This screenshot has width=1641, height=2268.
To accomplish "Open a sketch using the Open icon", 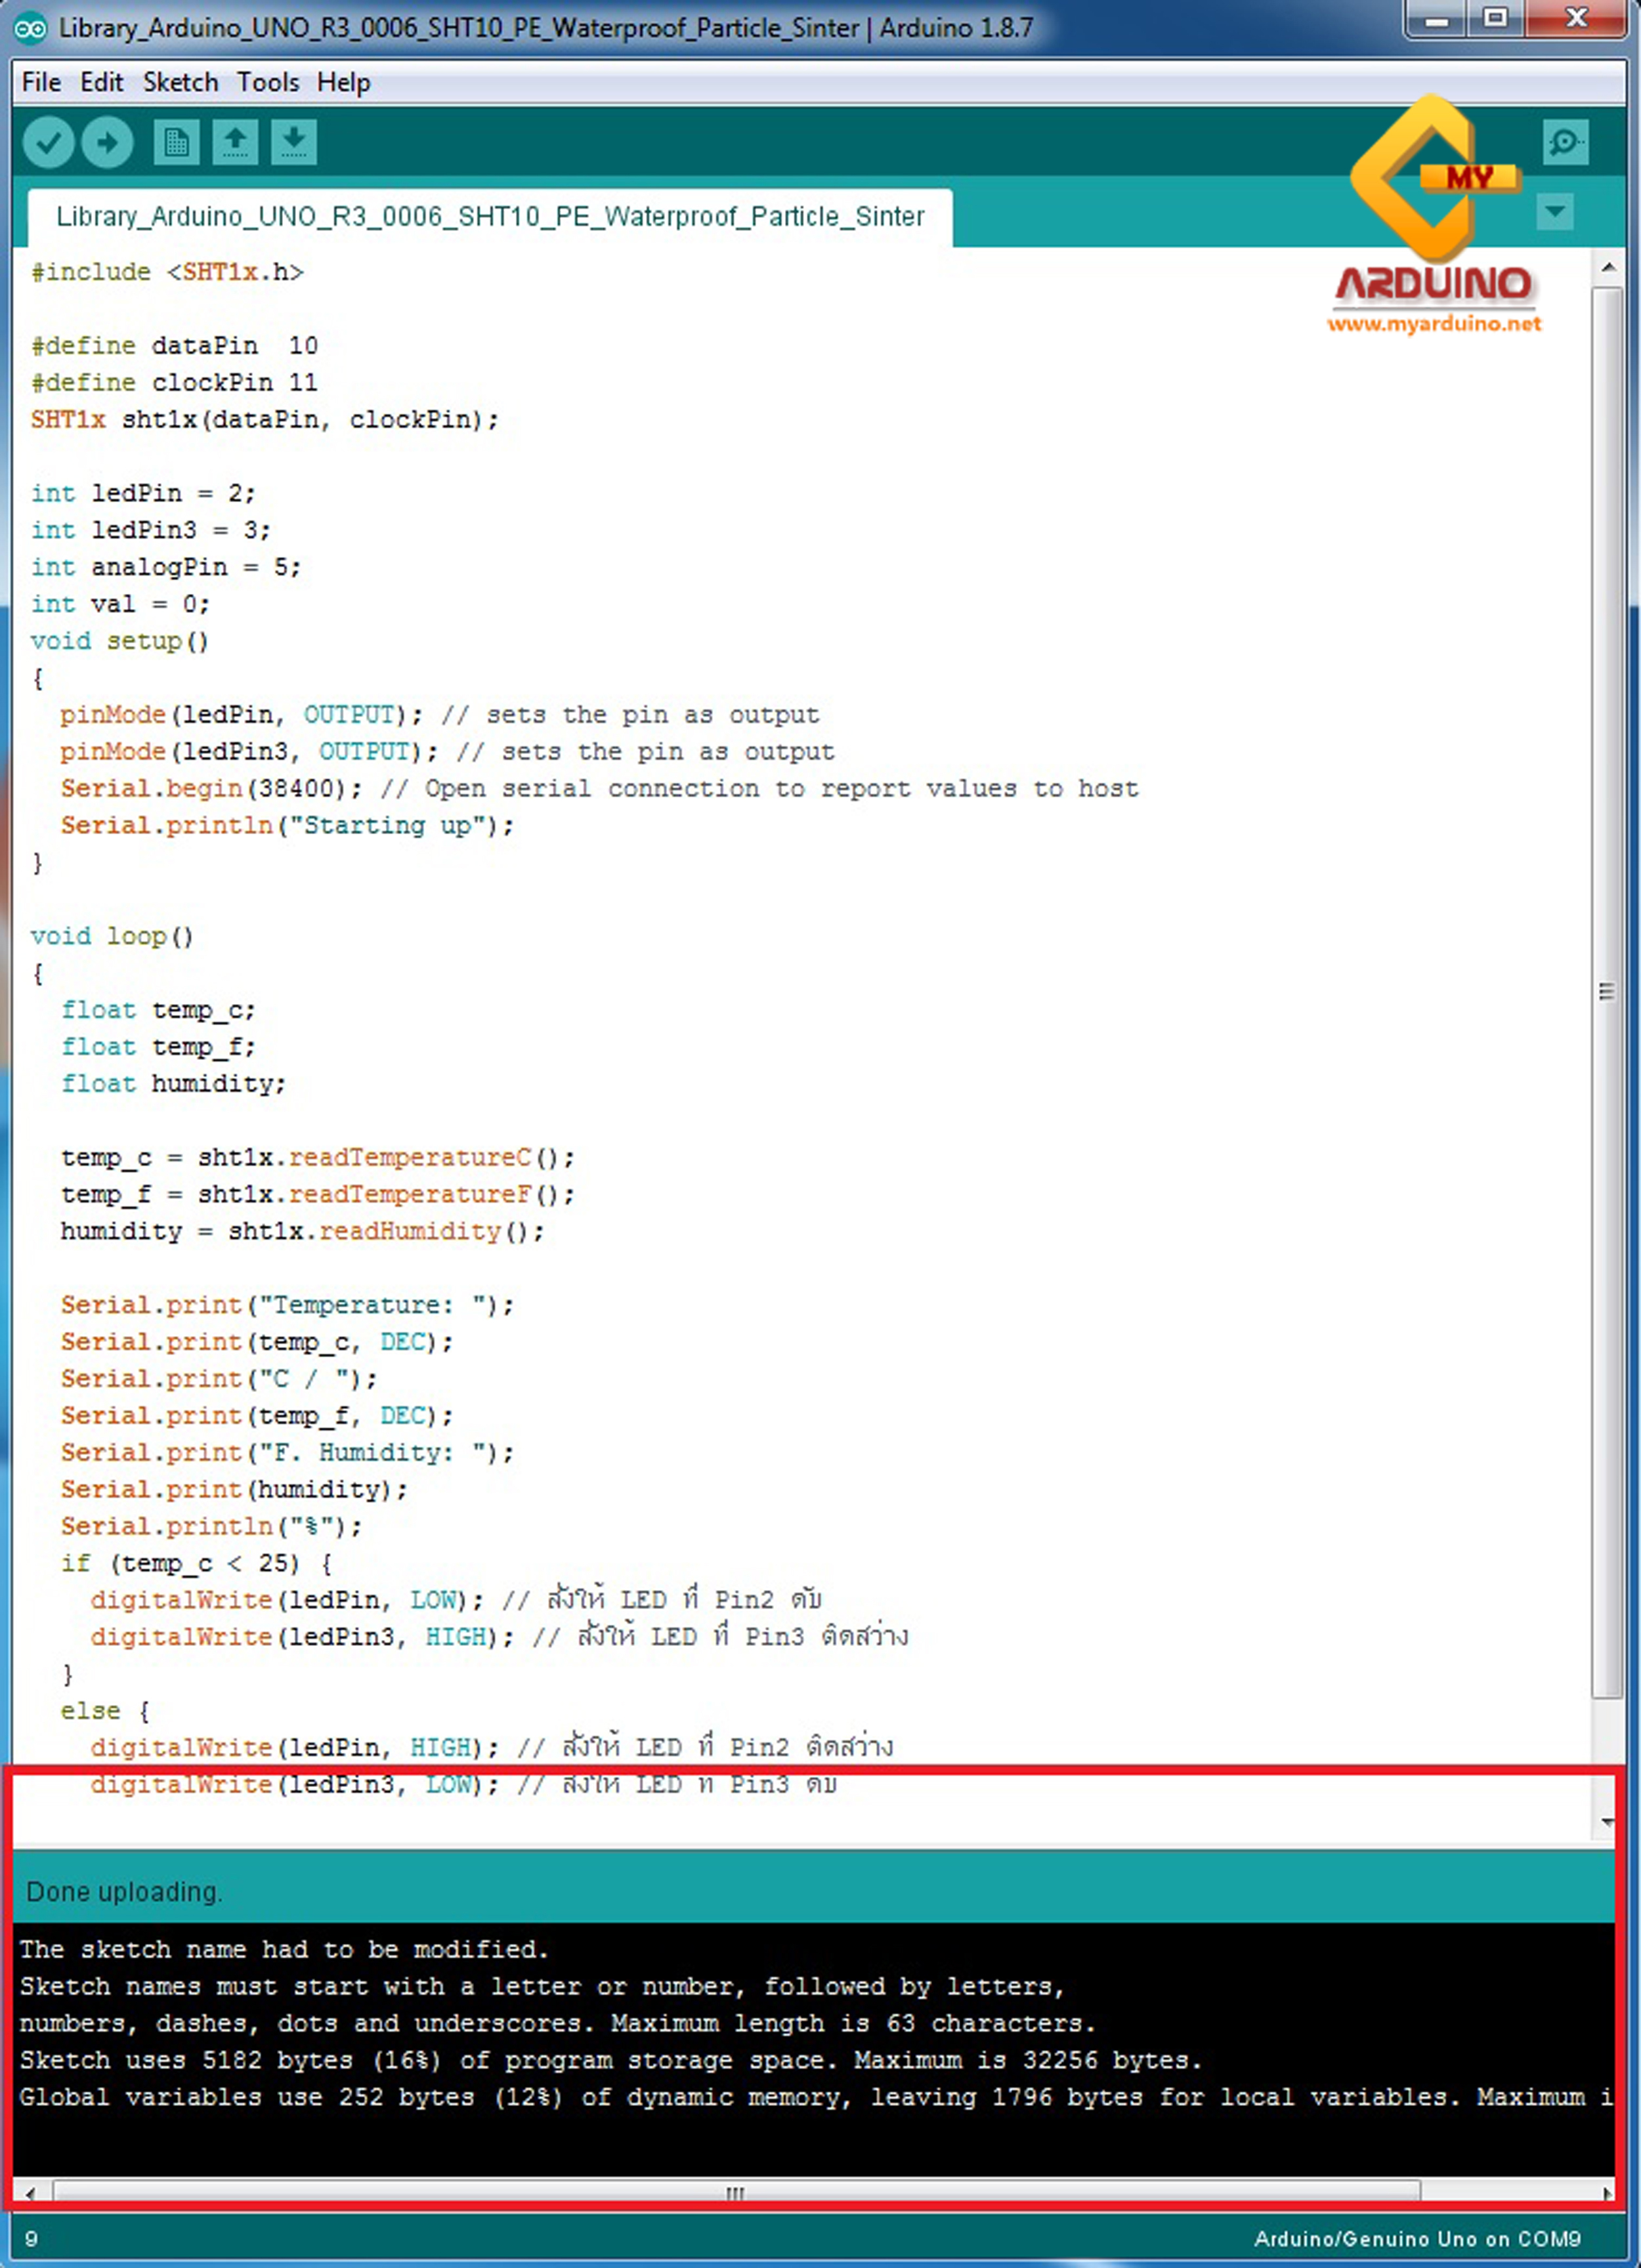I will click(x=236, y=142).
